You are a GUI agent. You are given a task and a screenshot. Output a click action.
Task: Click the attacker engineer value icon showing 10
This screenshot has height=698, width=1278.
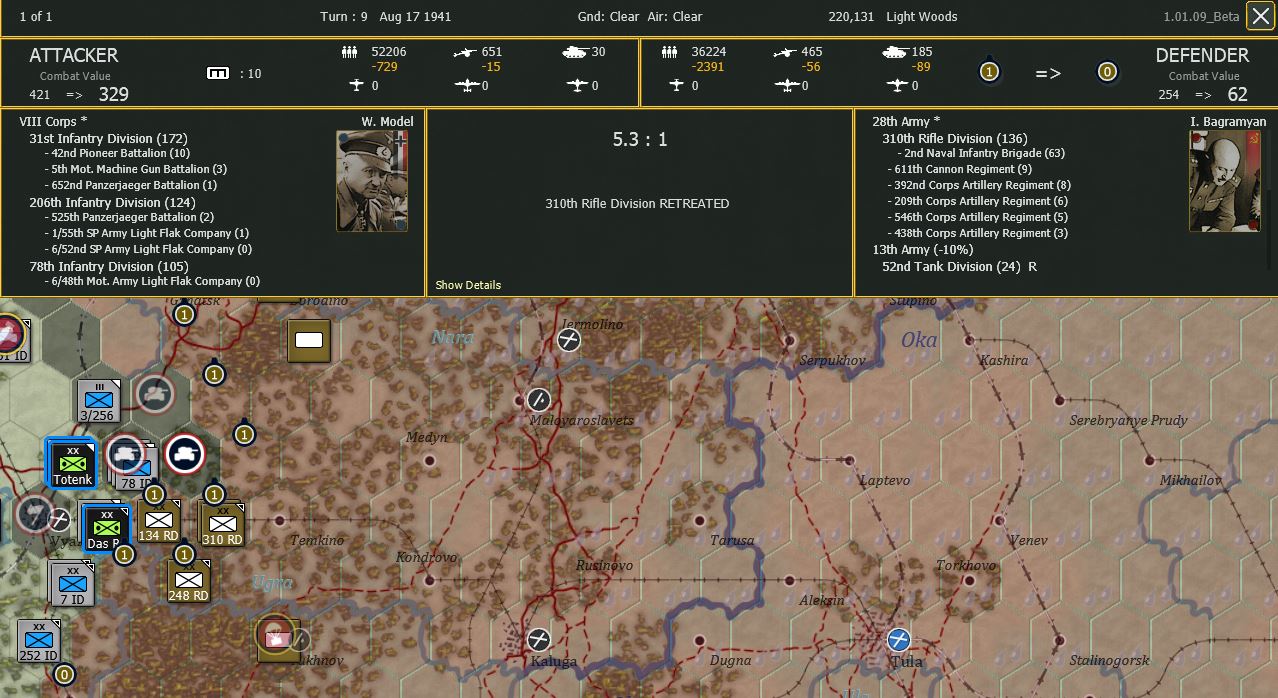point(218,73)
